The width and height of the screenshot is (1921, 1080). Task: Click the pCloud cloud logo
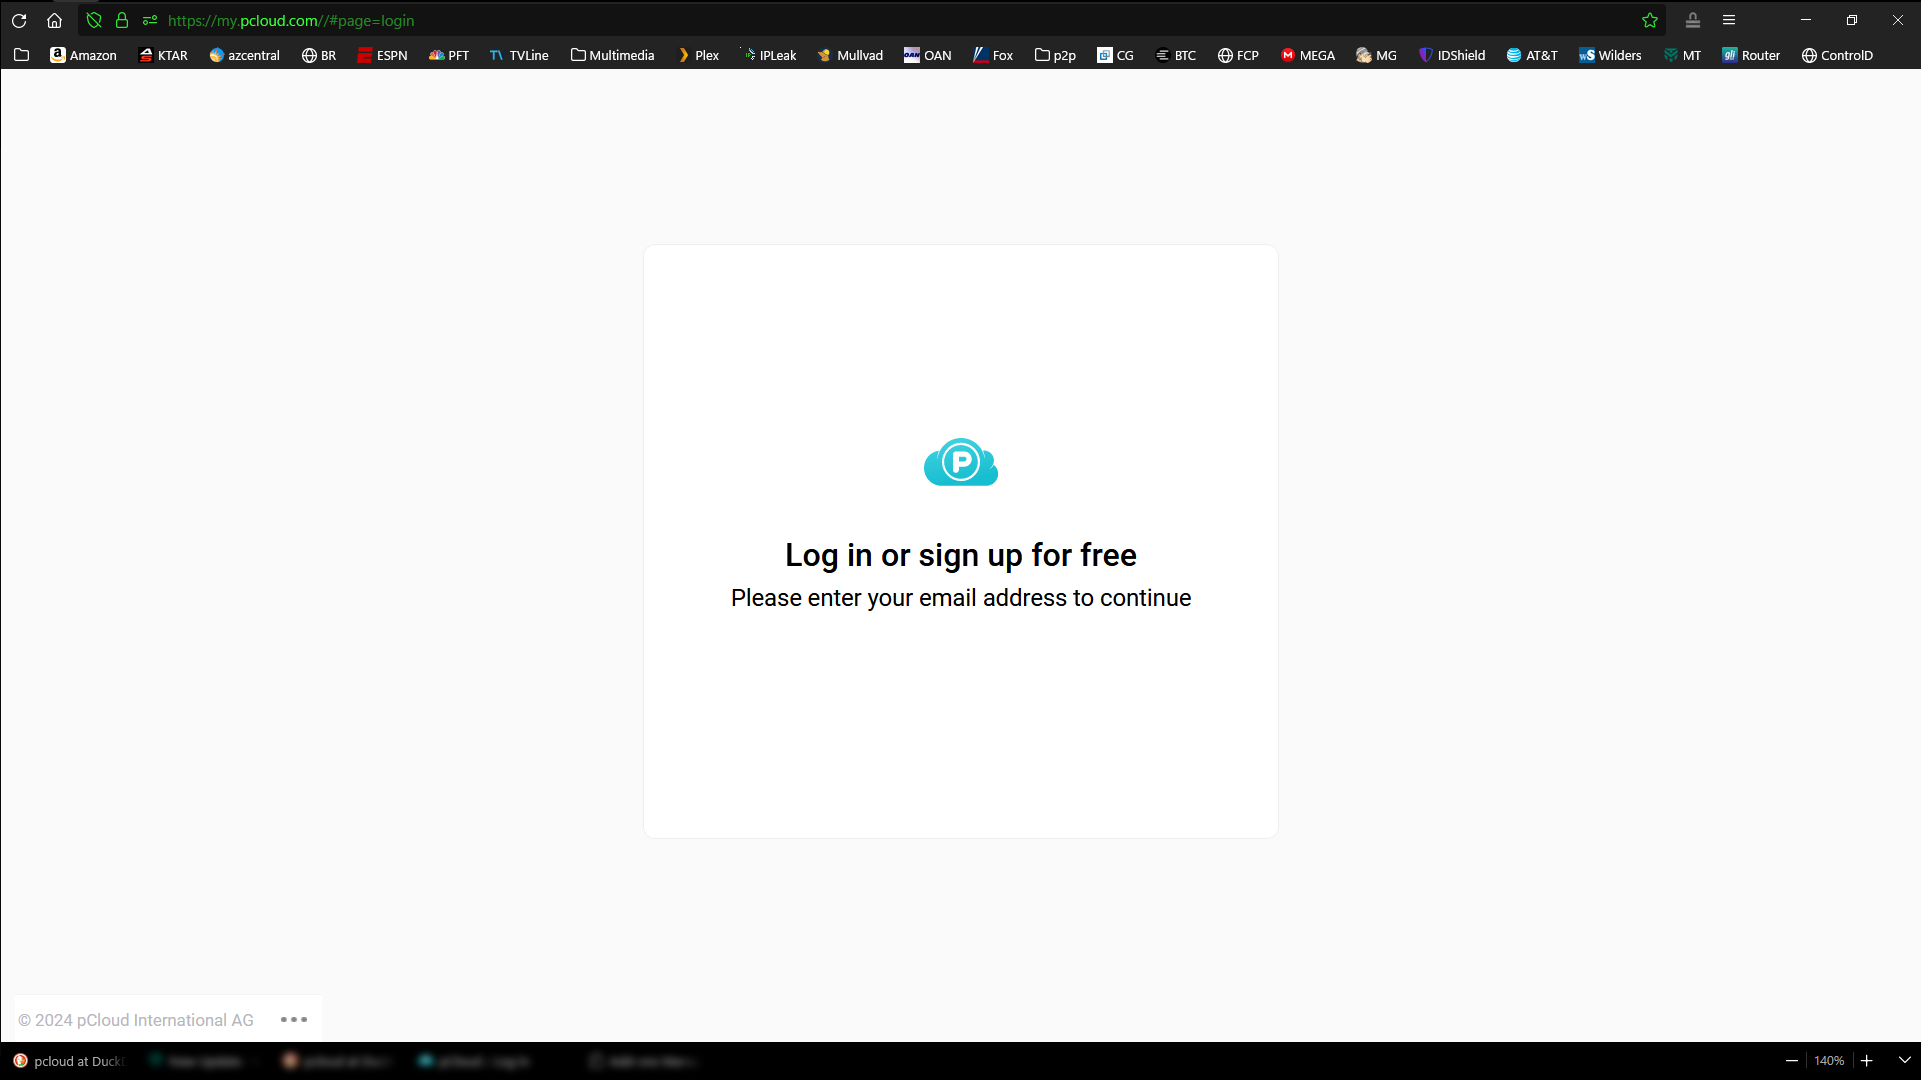(960, 462)
